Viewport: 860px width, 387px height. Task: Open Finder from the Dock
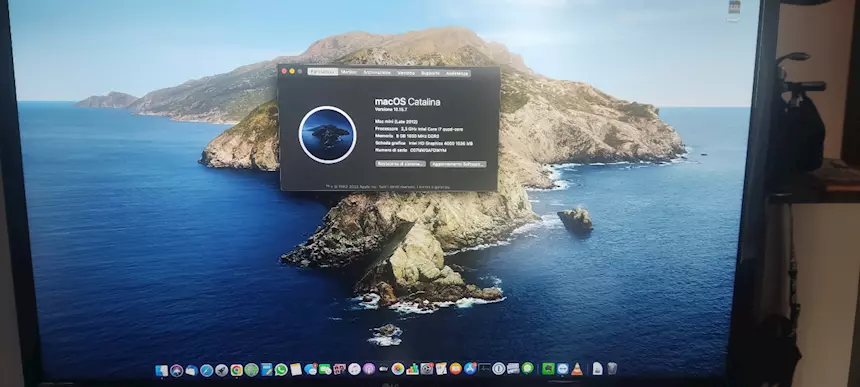click(x=162, y=371)
